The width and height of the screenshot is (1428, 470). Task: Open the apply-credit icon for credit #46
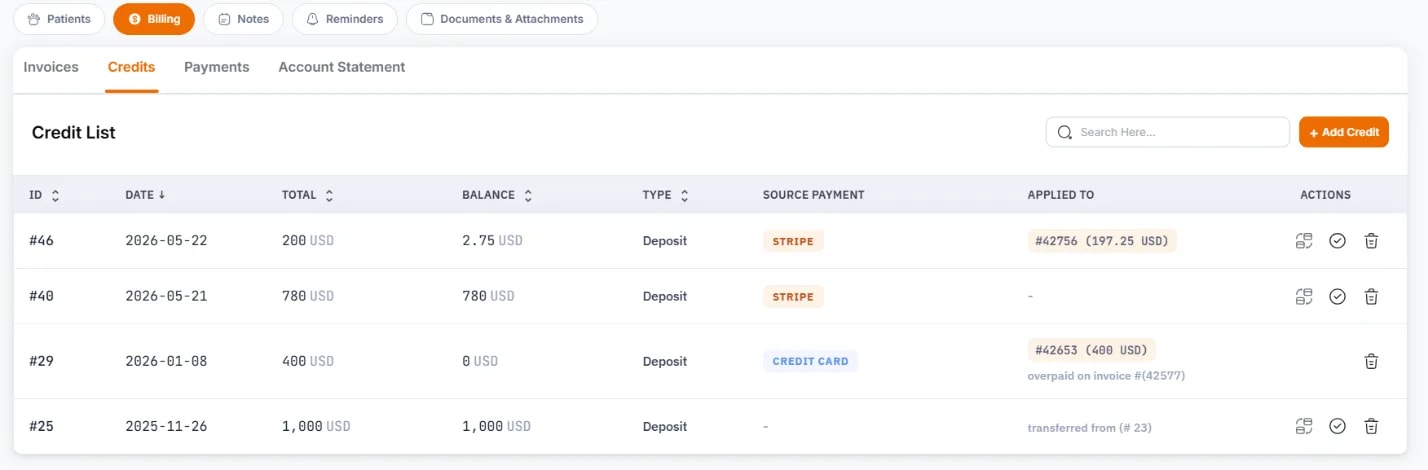pos(1303,241)
